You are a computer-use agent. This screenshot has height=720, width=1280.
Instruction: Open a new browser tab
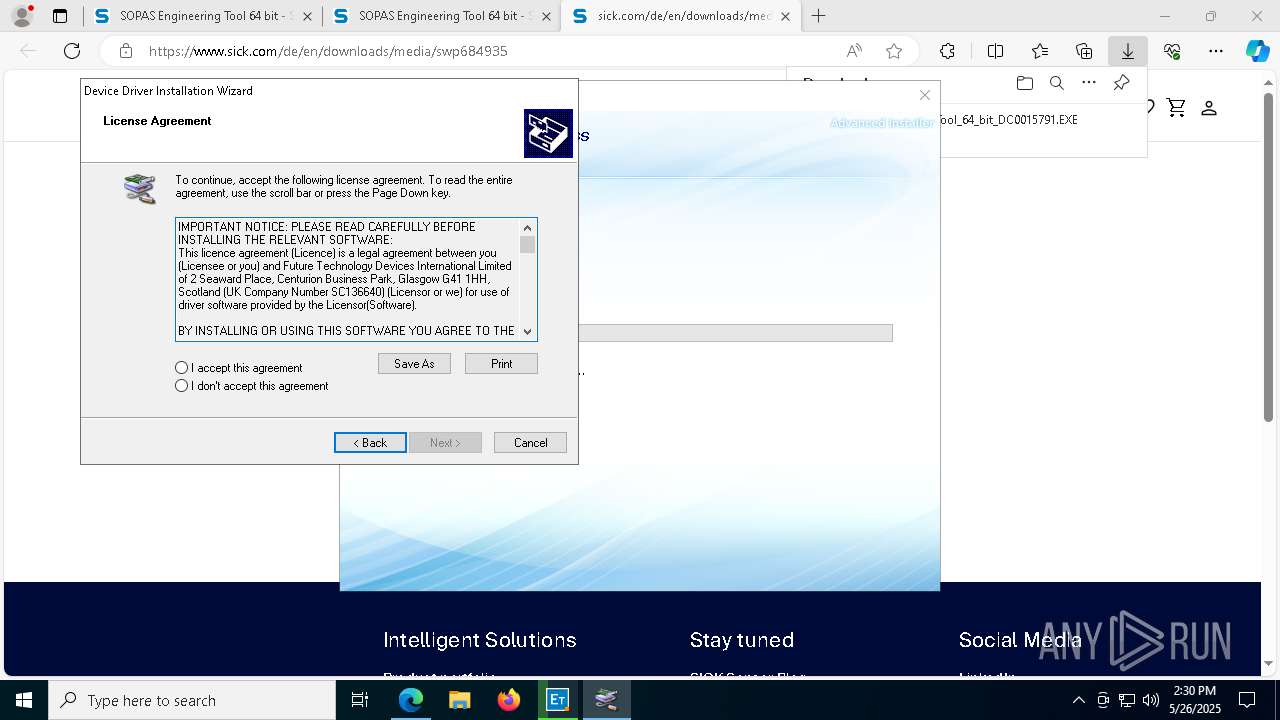pyautogui.click(x=819, y=16)
